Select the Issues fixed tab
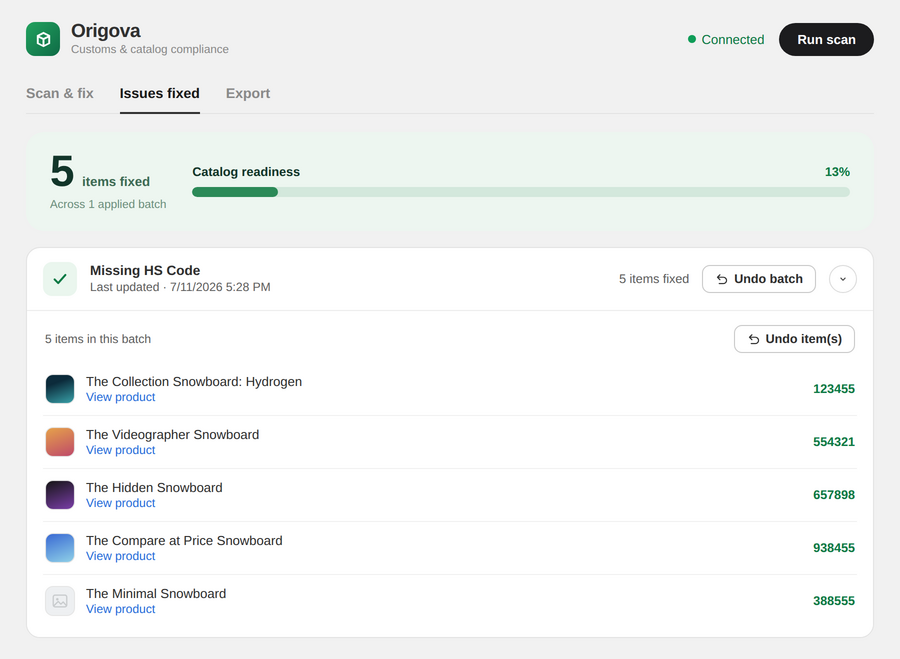This screenshot has height=659, width=900. click(x=160, y=93)
